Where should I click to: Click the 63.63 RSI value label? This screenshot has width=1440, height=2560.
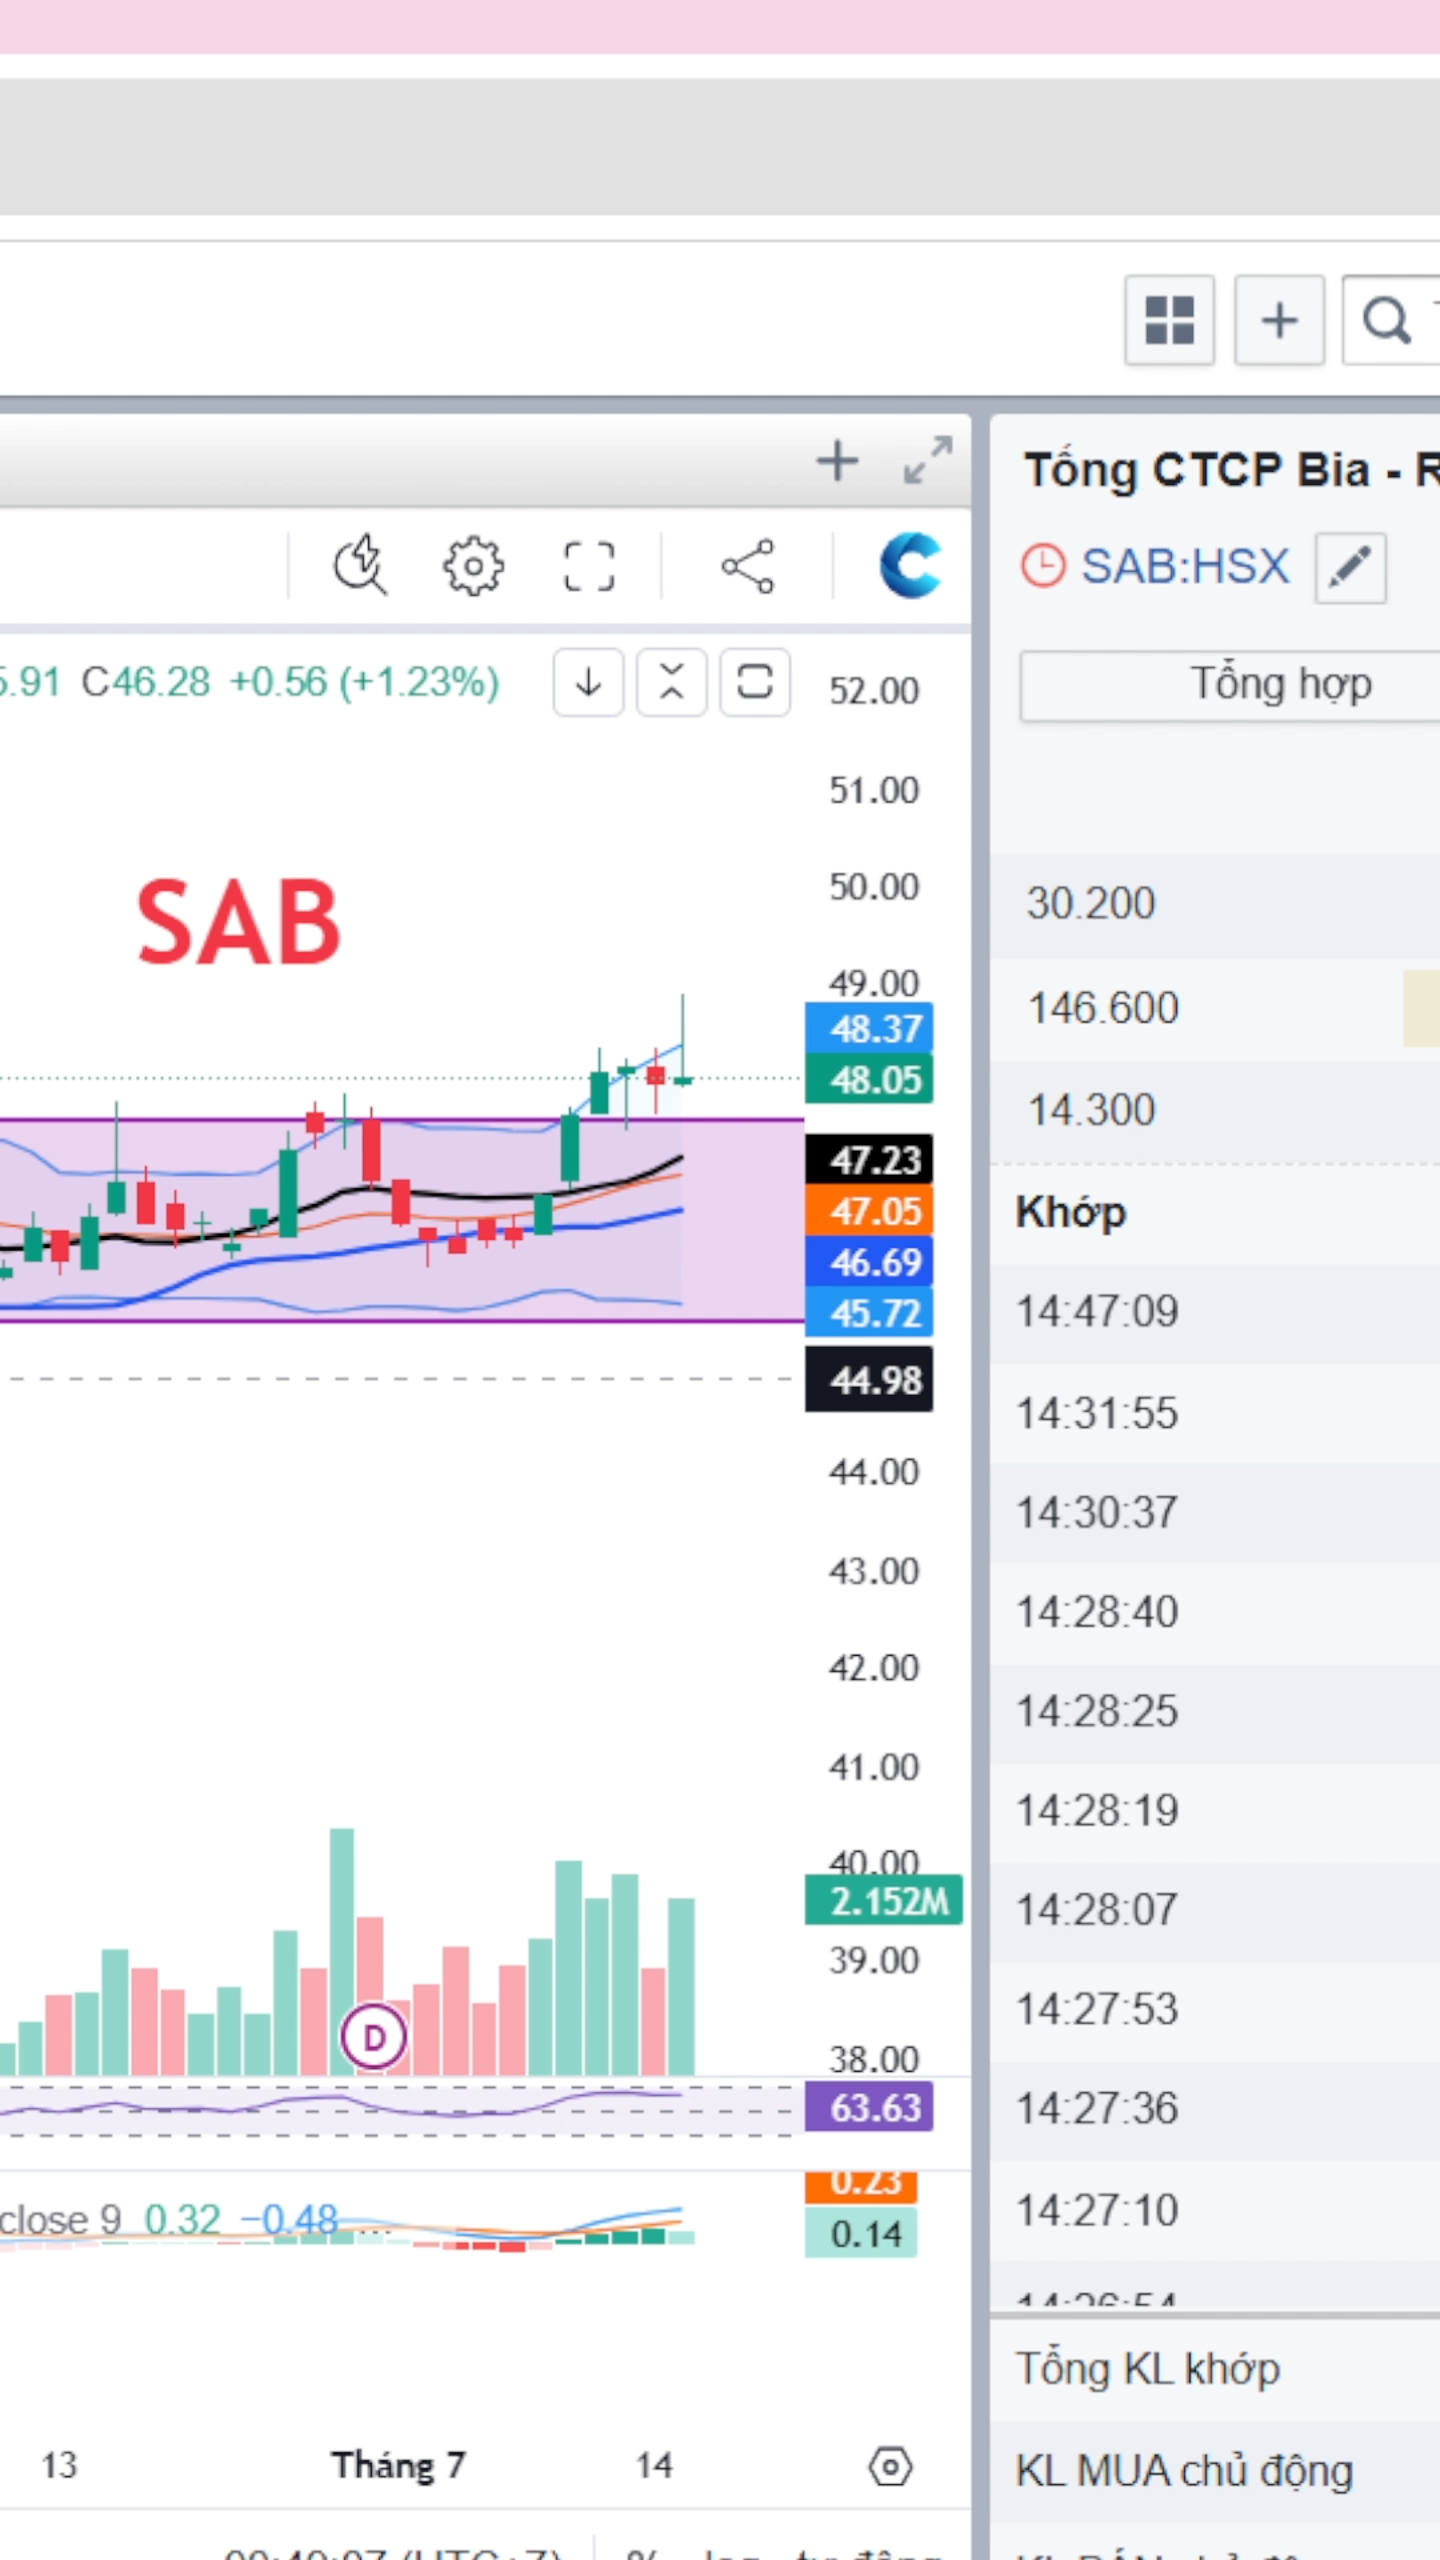(869, 2107)
